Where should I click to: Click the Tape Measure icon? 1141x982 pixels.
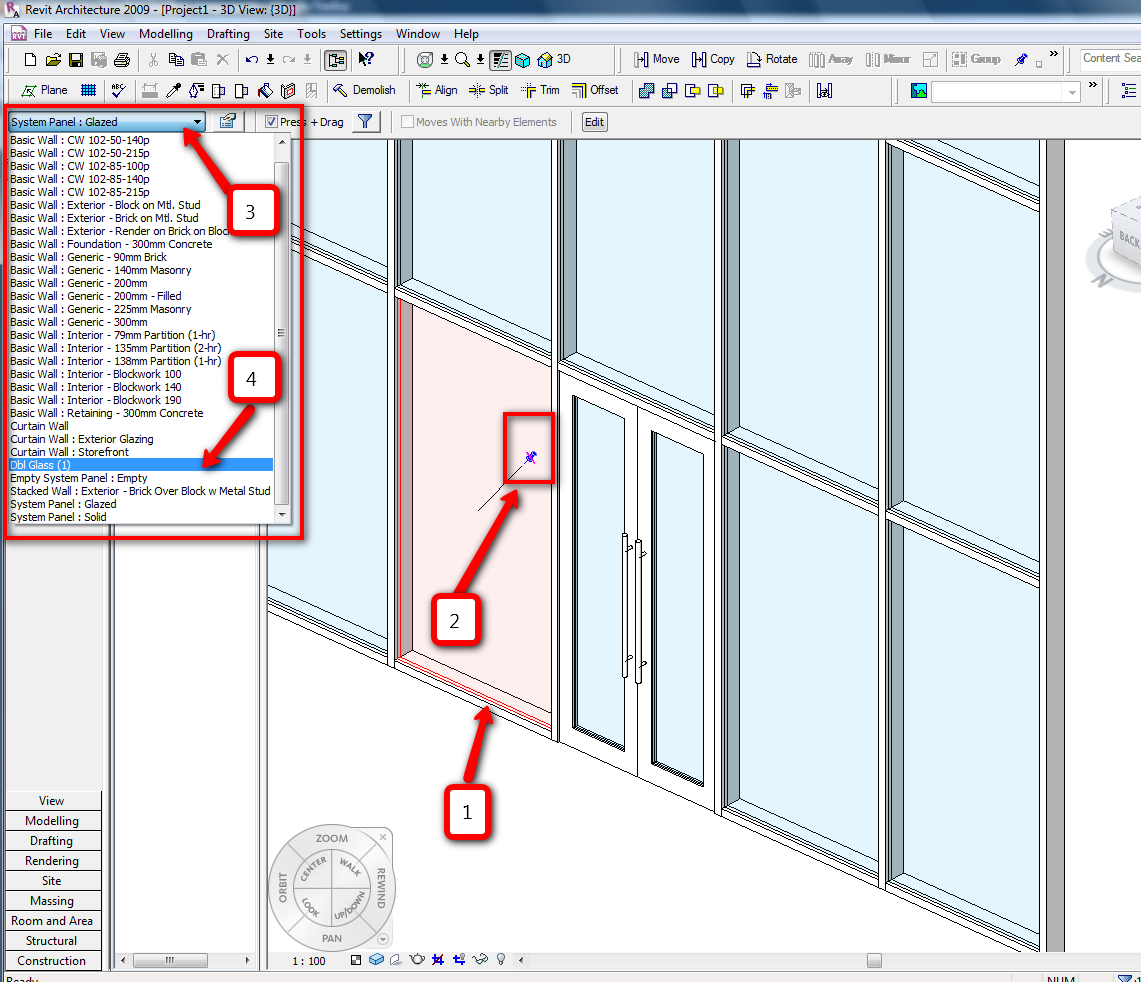[x=824, y=90]
